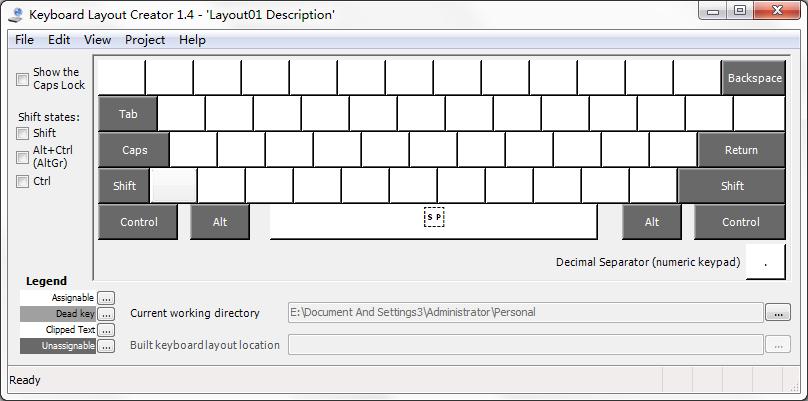This screenshot has height=401, width=808.
Task: Check the Alt+Ctrl (AltGr) checkbox
Action: click(x=23, y=157)
